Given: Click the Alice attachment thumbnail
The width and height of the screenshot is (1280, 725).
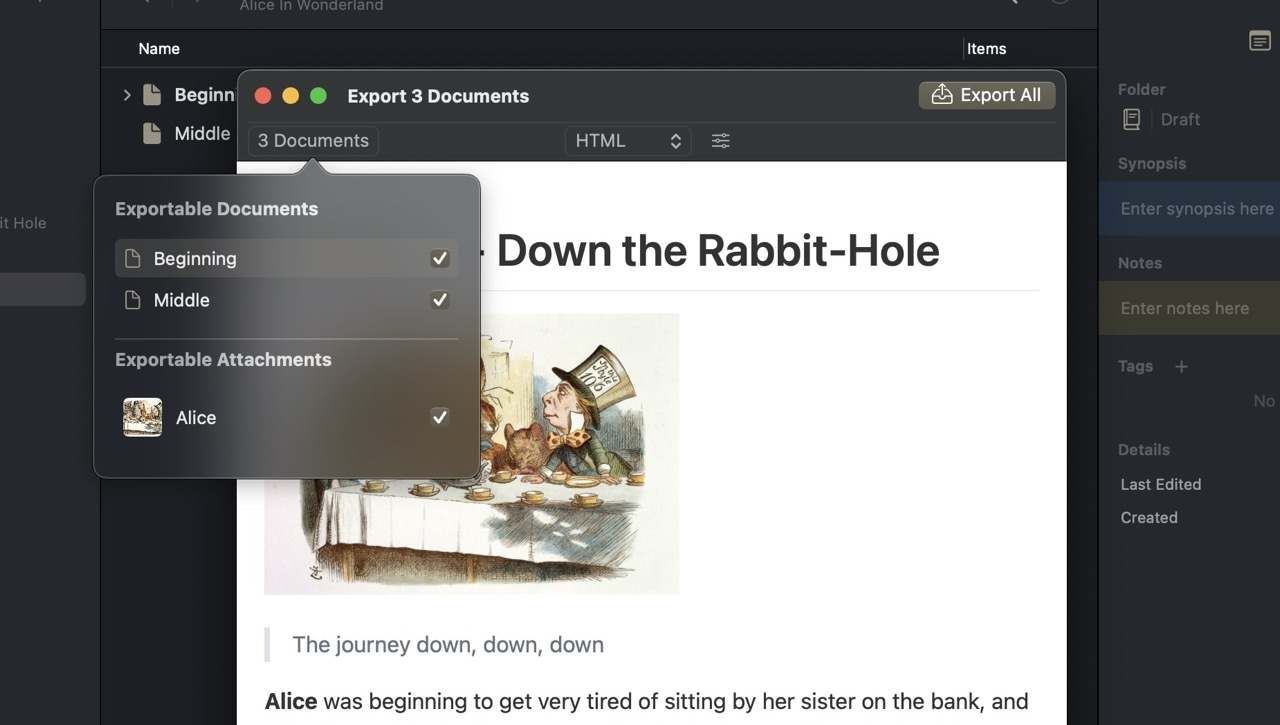Looking at the screenshot, I should click(142, 417).
